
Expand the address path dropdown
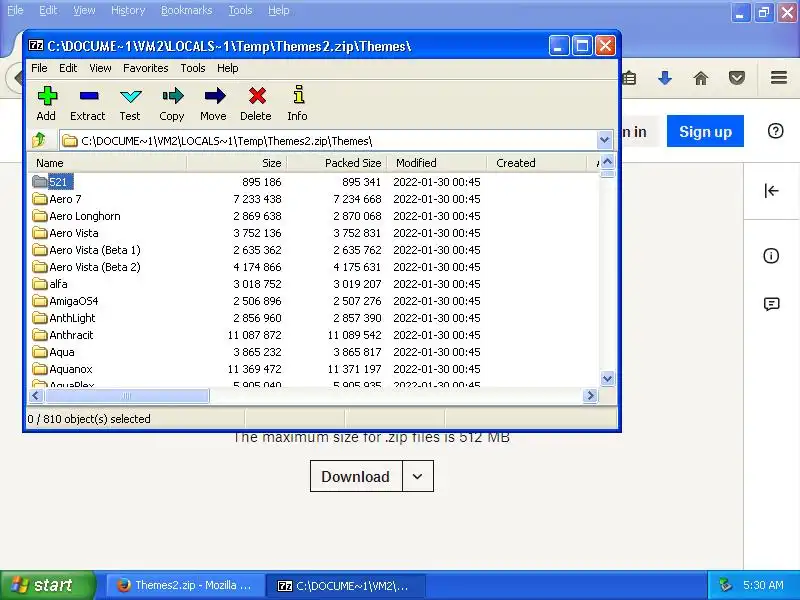tap(605, 140)
